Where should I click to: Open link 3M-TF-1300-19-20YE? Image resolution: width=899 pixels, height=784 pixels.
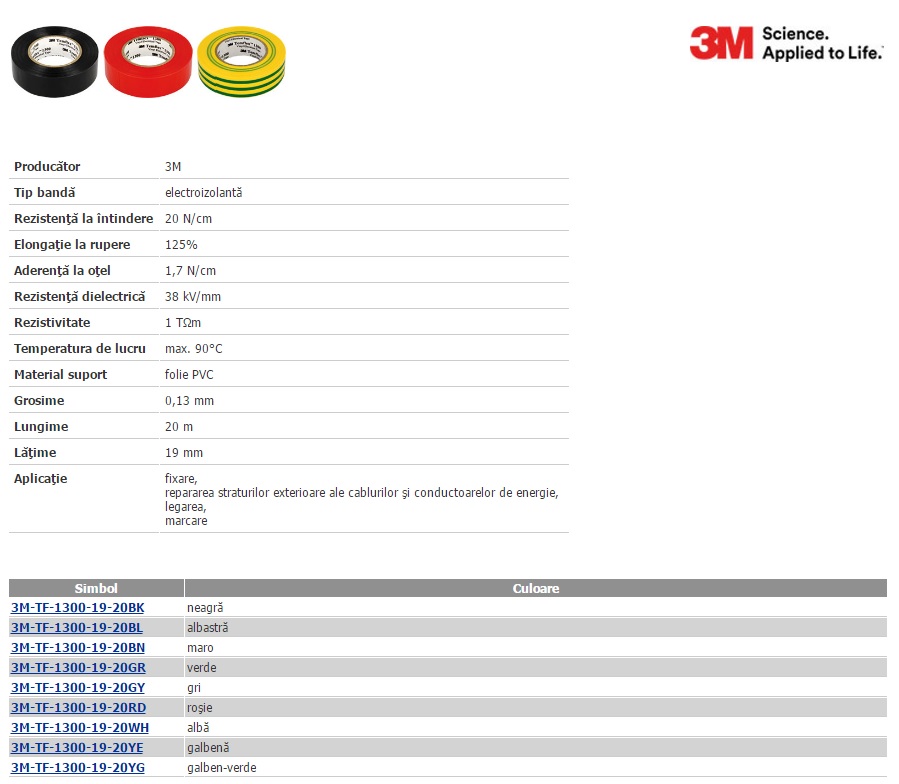coord(77,748)
